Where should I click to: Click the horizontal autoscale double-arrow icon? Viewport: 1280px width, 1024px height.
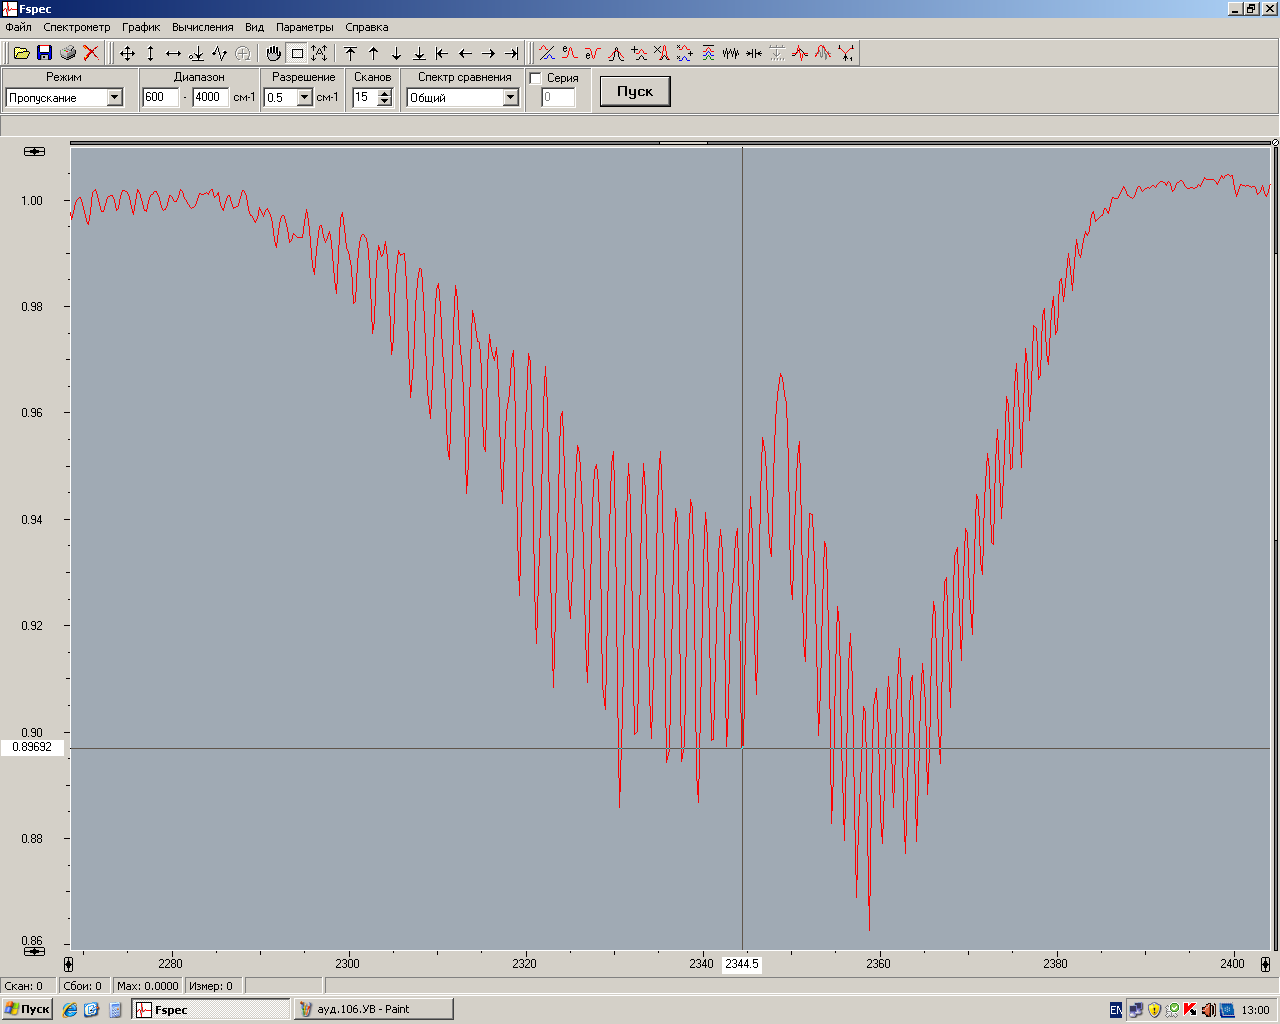click(x=173, y=53)
